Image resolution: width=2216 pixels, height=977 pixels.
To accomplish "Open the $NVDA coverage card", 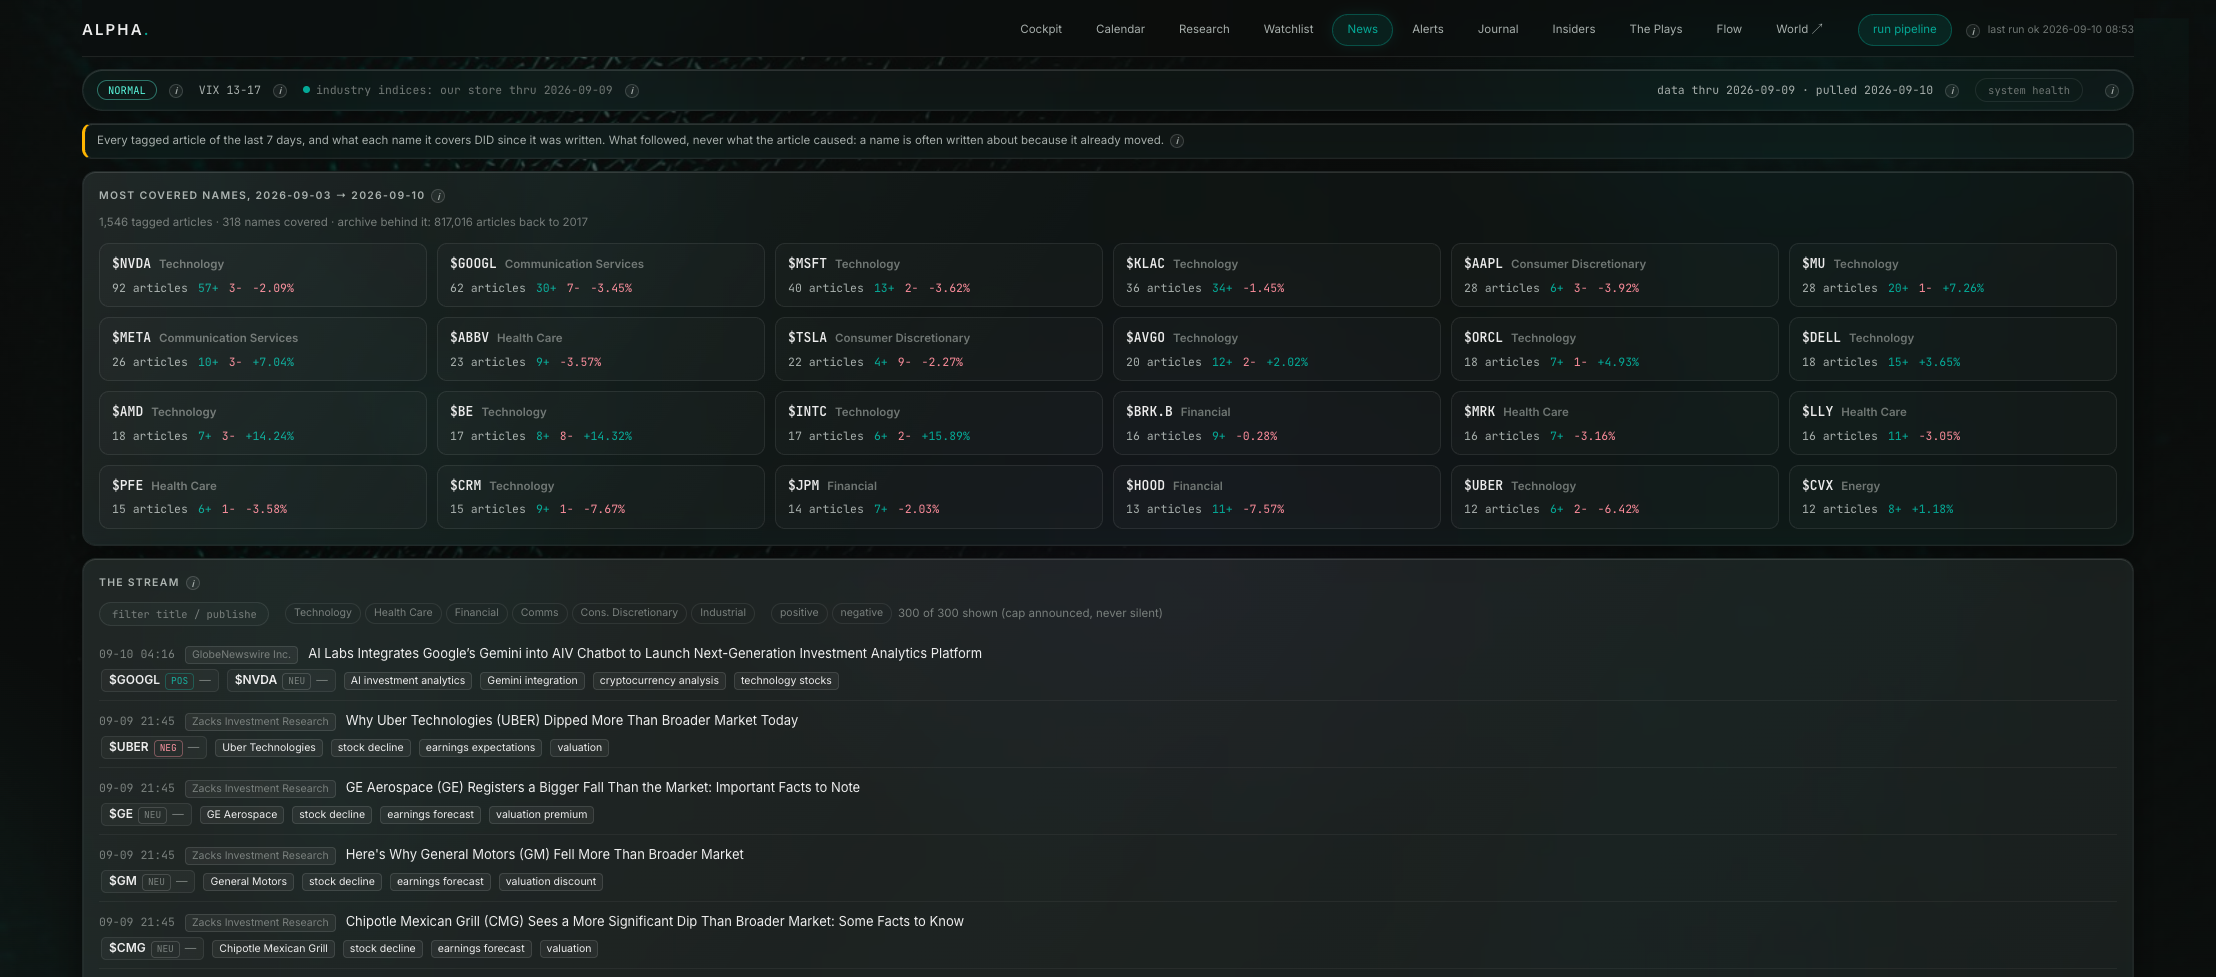I will [263, 275].
